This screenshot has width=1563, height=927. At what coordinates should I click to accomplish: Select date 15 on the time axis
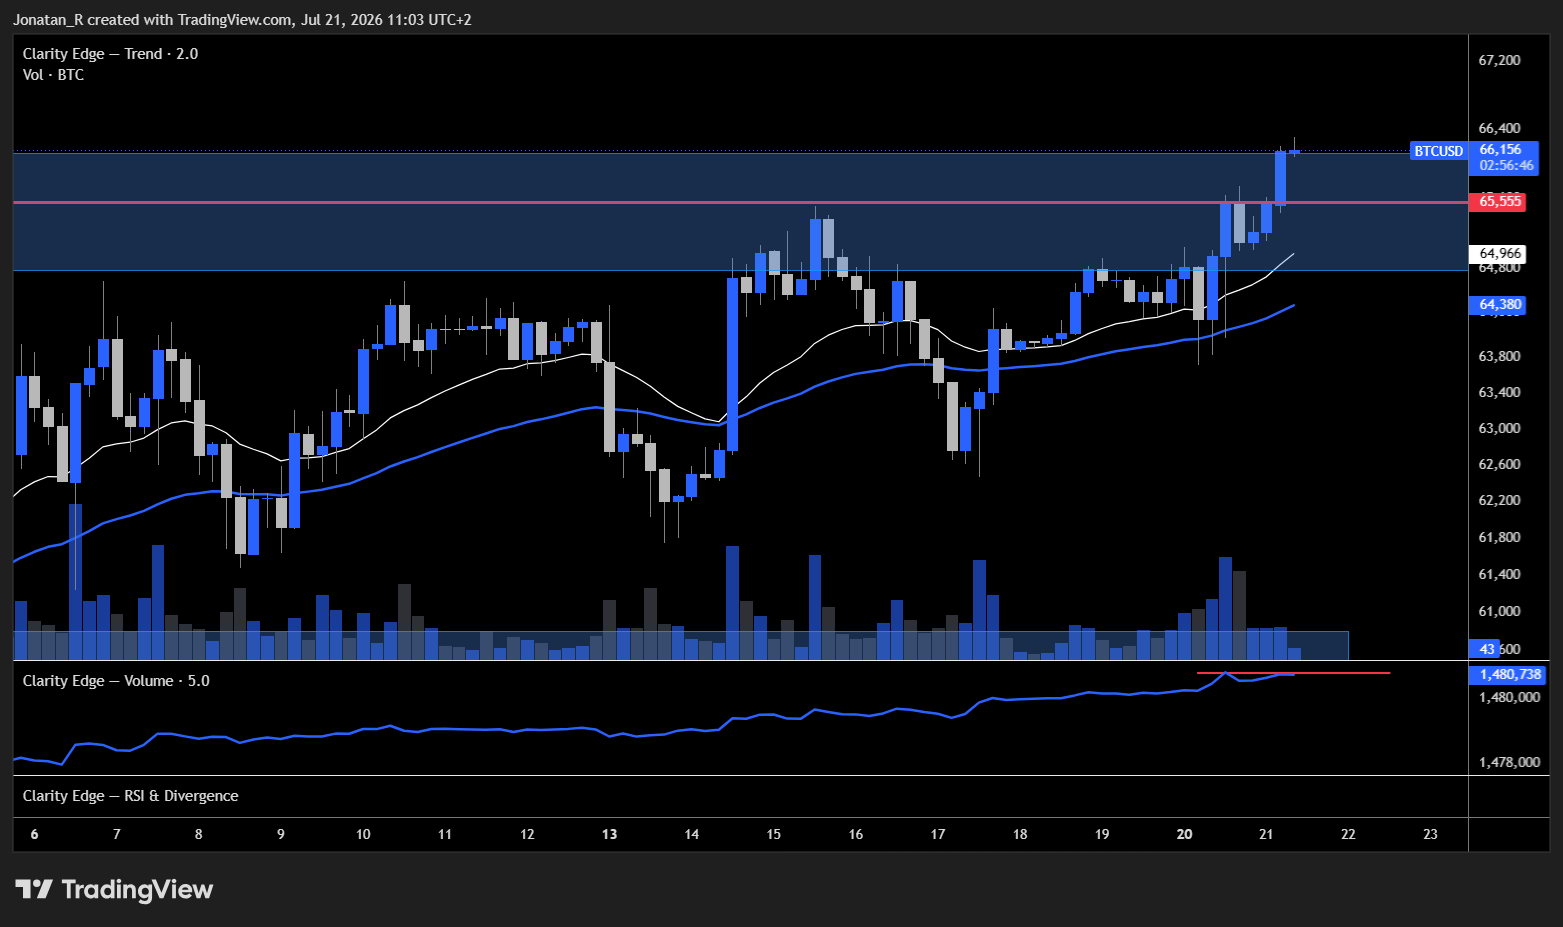tap(774, 834)
